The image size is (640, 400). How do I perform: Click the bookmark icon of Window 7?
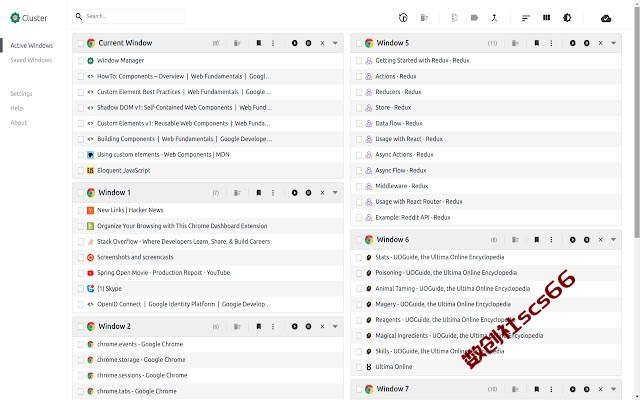[x=536, y=389]
